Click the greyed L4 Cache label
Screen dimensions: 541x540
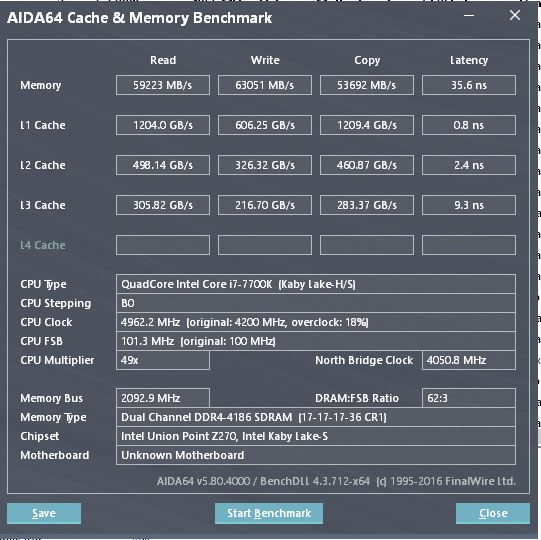pos(43,245)
